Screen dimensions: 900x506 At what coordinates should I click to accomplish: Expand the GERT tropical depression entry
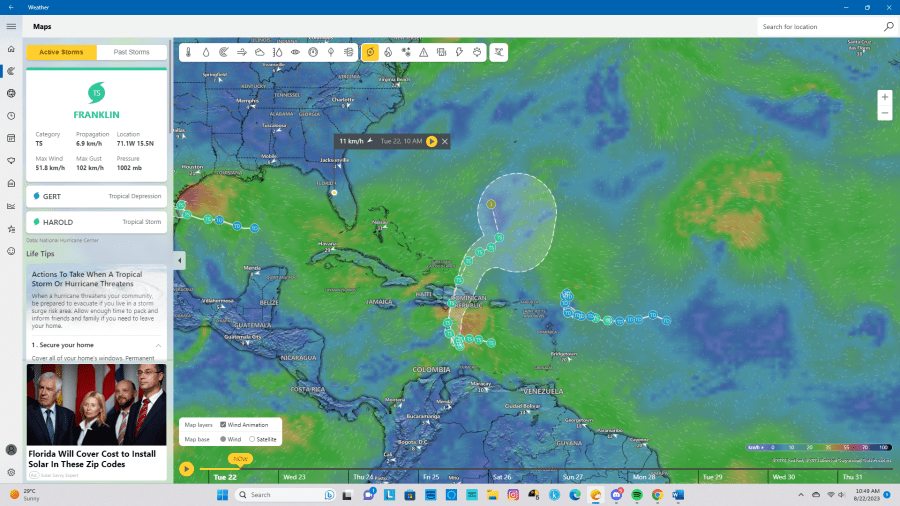point(96,197)
